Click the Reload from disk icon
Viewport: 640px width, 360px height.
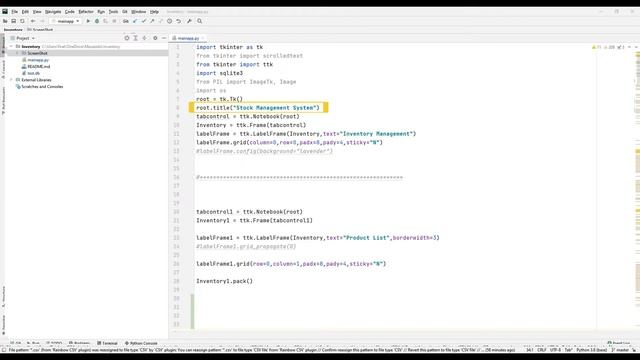pos(22,21)
